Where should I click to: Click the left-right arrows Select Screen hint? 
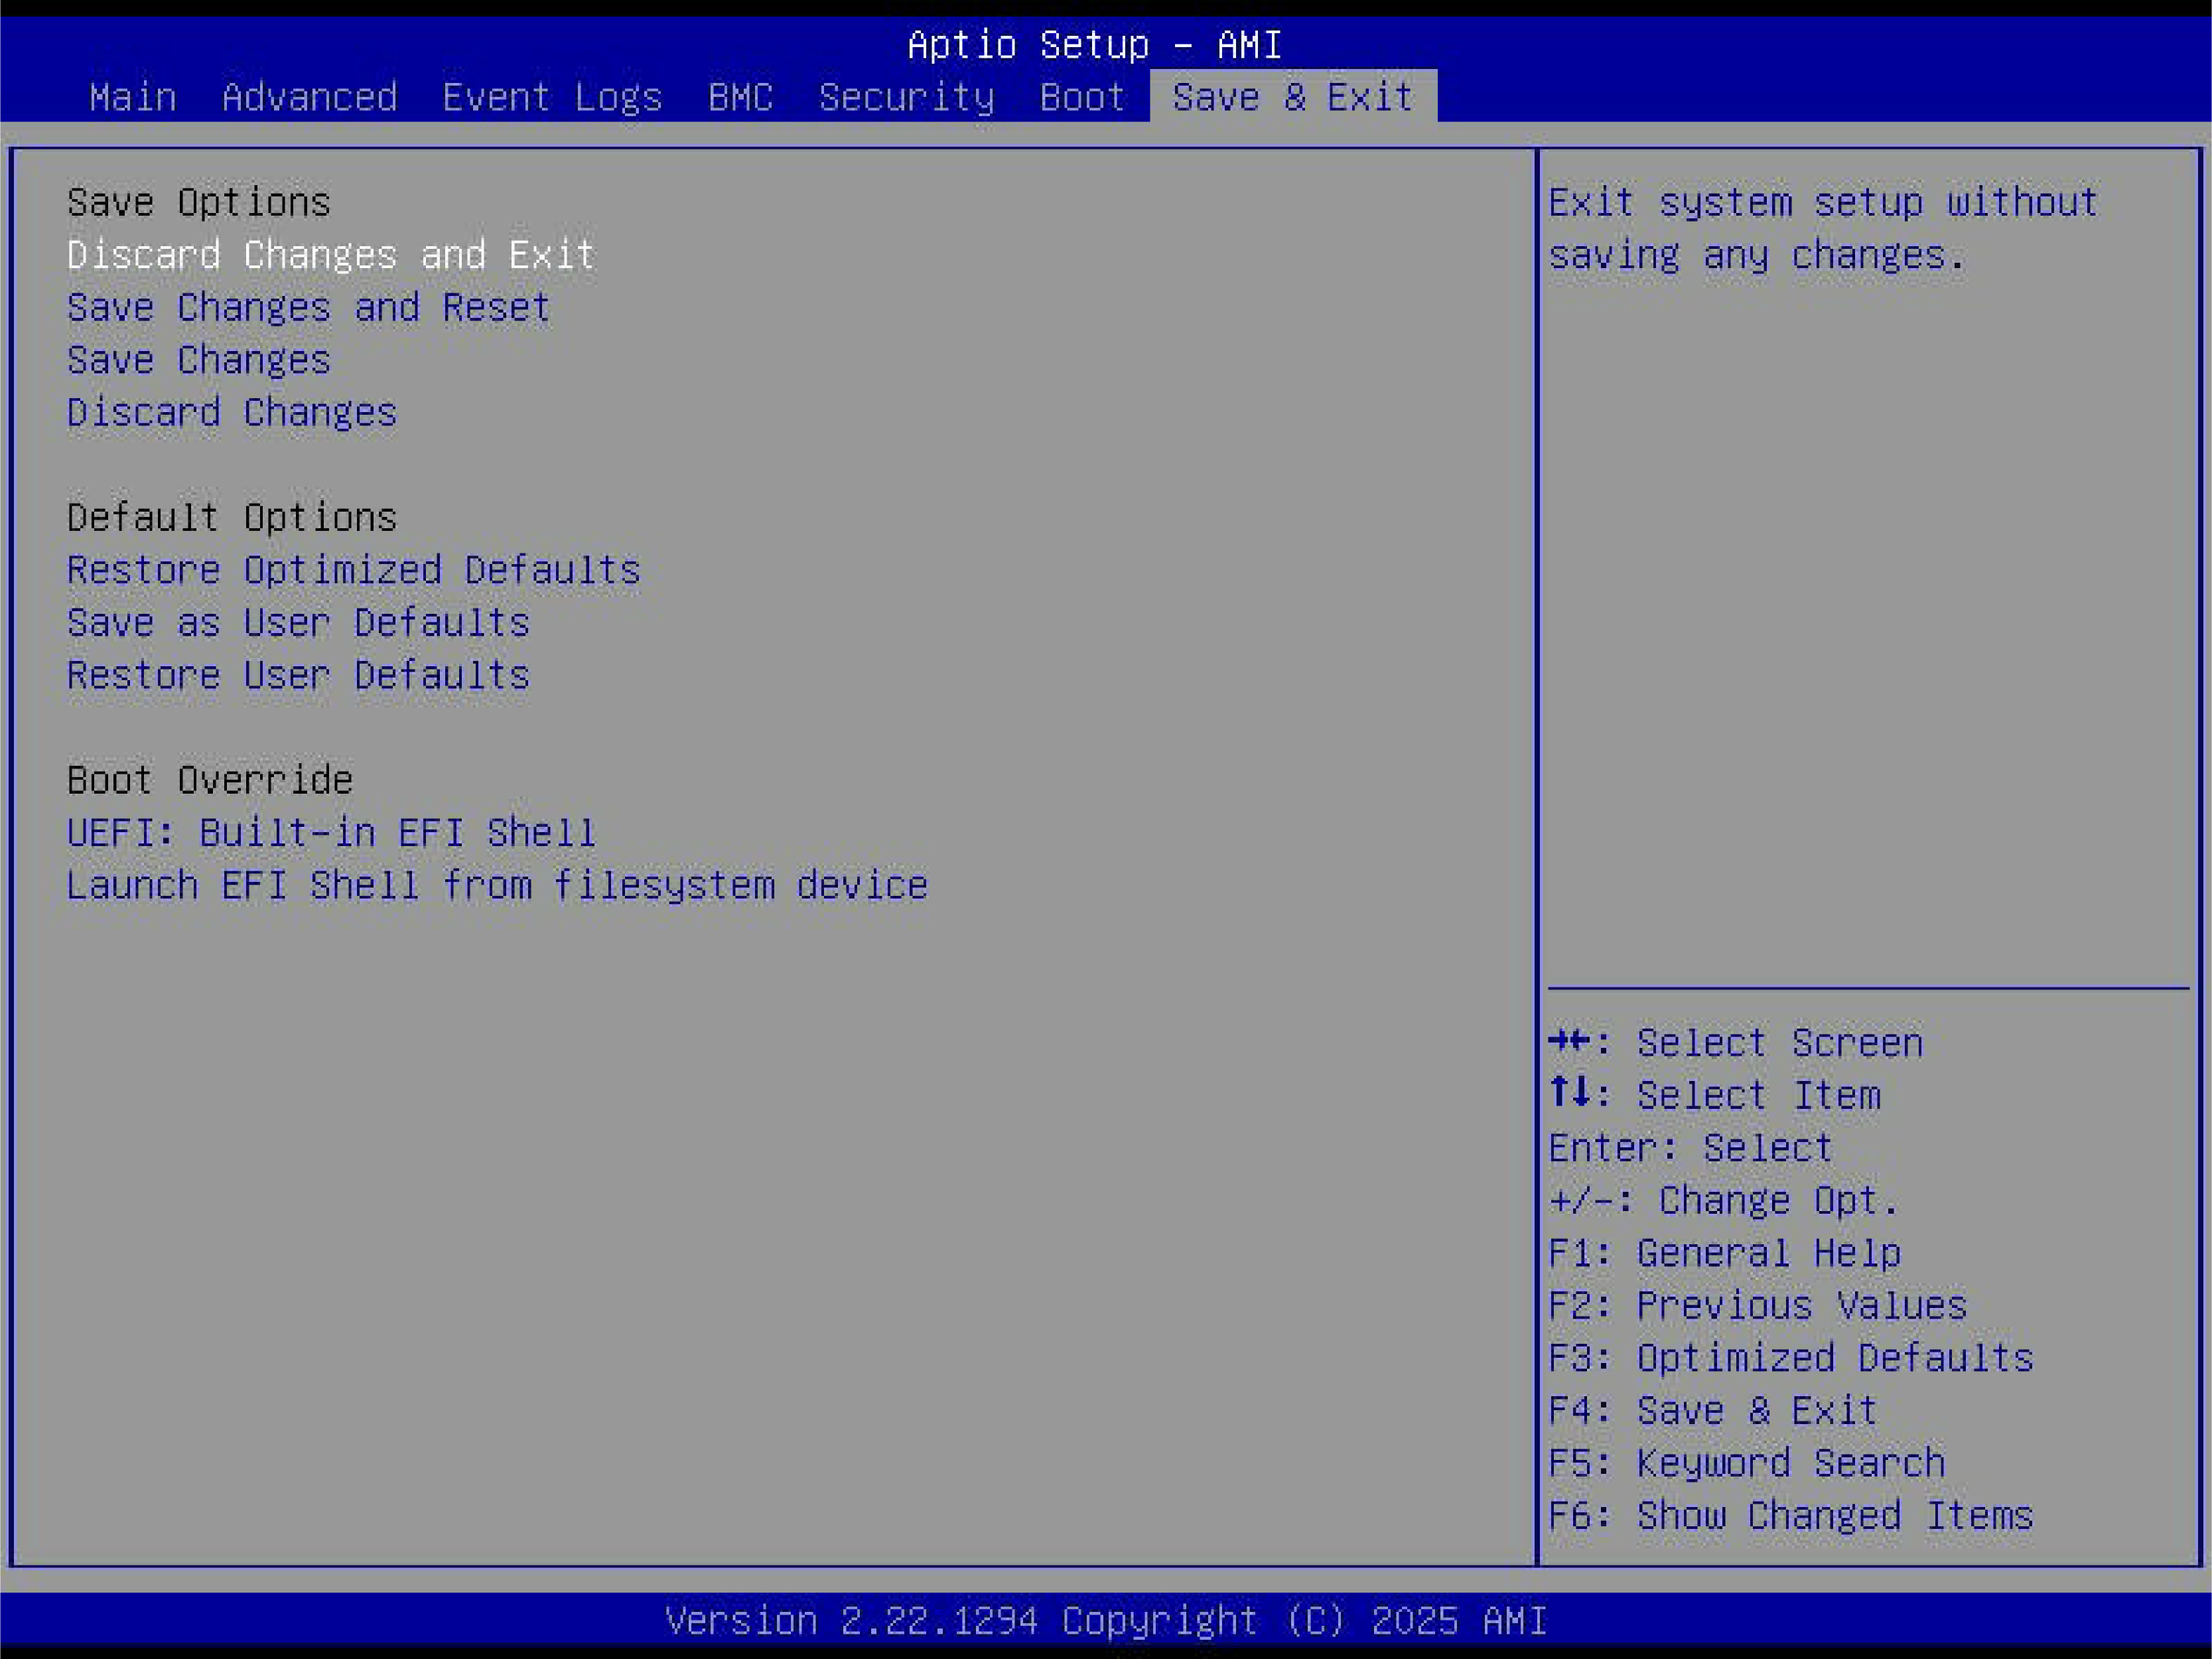point(1735,1043)
